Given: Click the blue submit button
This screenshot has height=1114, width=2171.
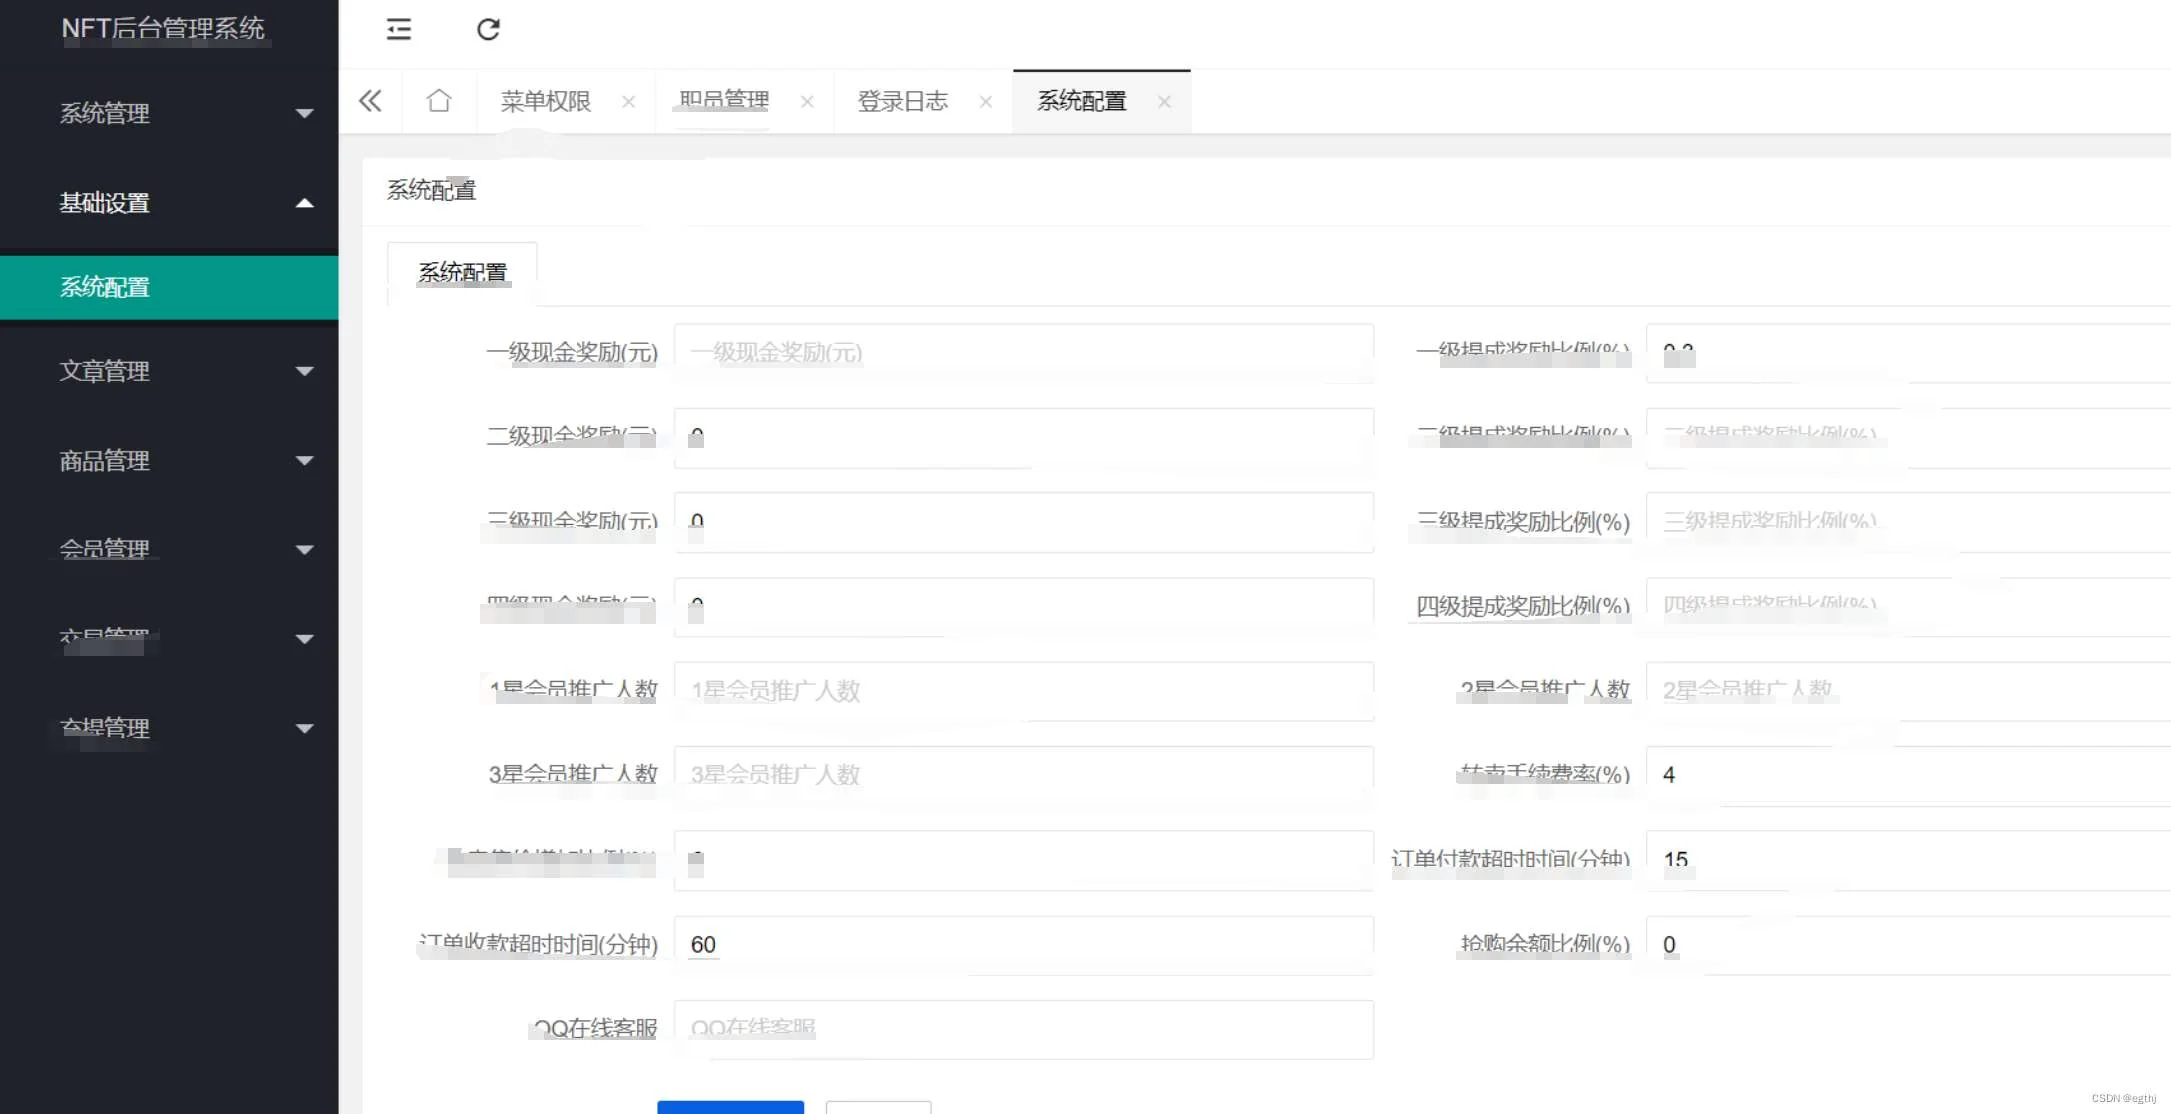Looking at the screenshot, I should [x=730, y=1106].
